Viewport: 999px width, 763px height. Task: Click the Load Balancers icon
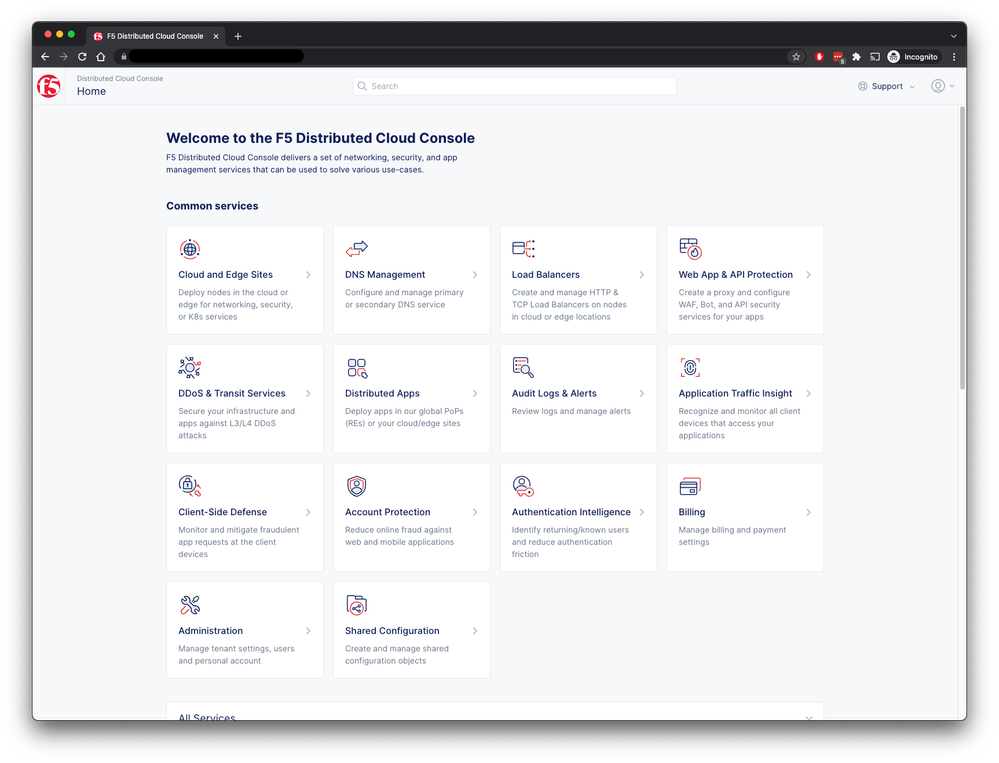pyautogui.click(x=523, y=249)
